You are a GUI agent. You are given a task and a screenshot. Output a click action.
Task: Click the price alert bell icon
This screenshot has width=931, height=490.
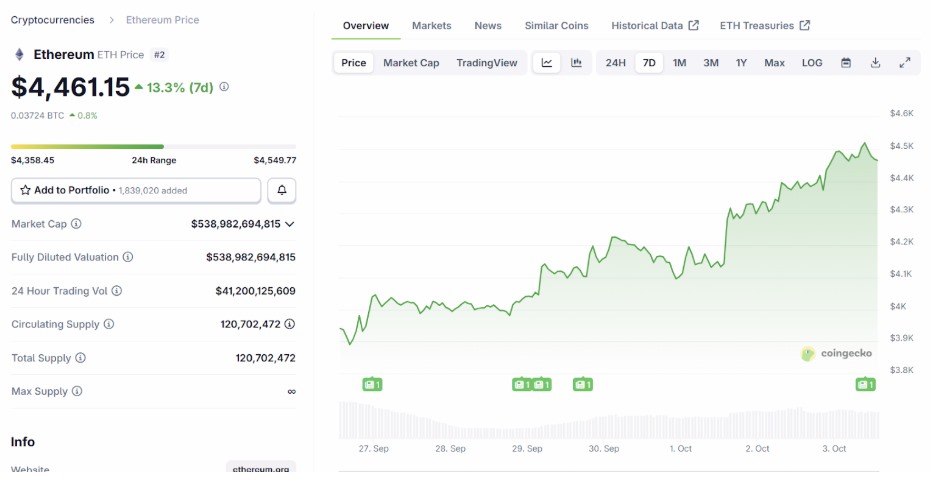282,190
